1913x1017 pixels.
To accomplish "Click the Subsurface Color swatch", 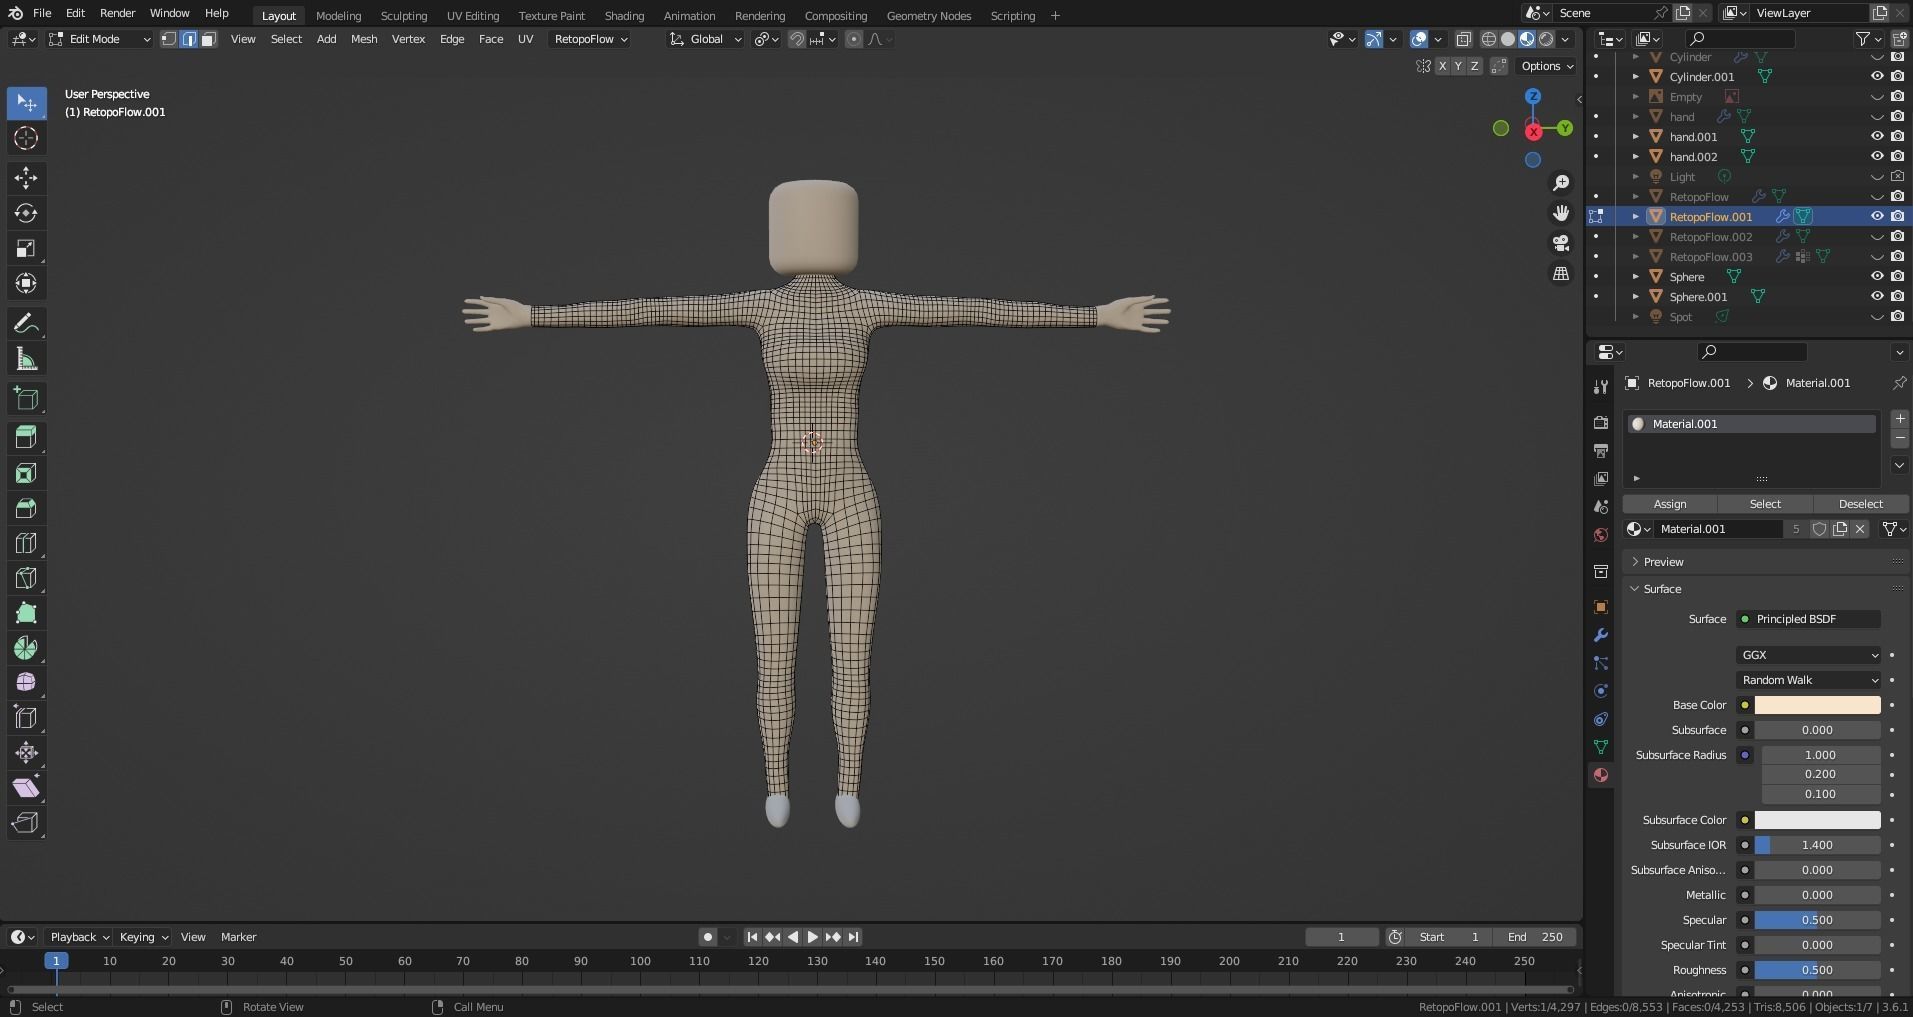I will tap(1817, 820).
